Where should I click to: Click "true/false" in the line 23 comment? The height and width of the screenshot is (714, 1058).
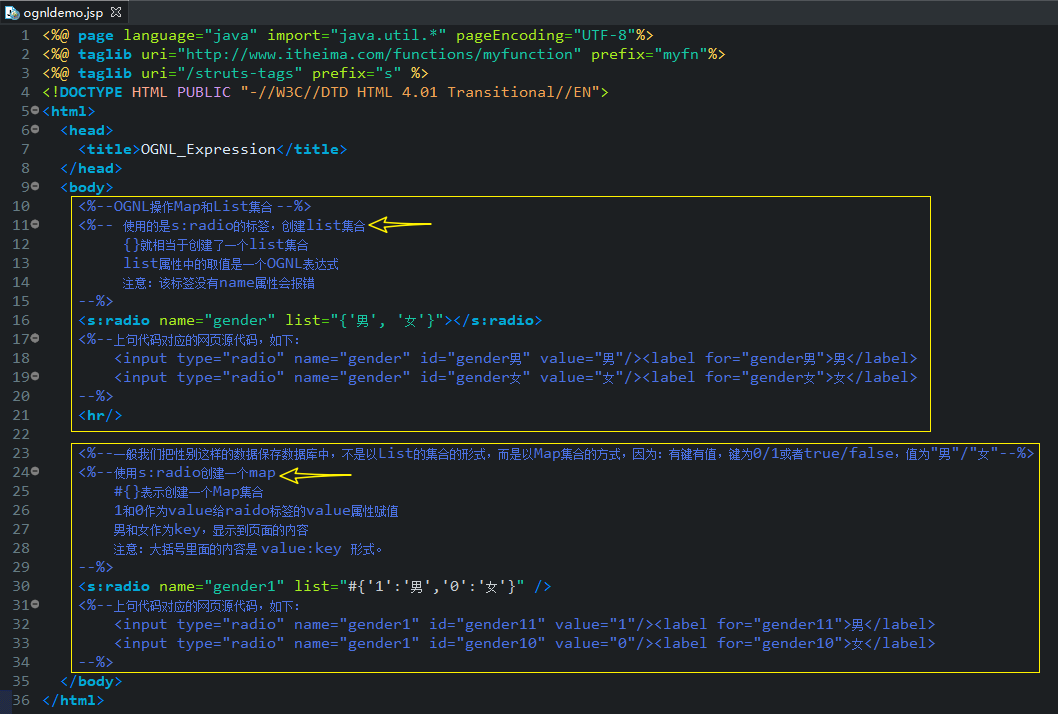coord(849,454)
